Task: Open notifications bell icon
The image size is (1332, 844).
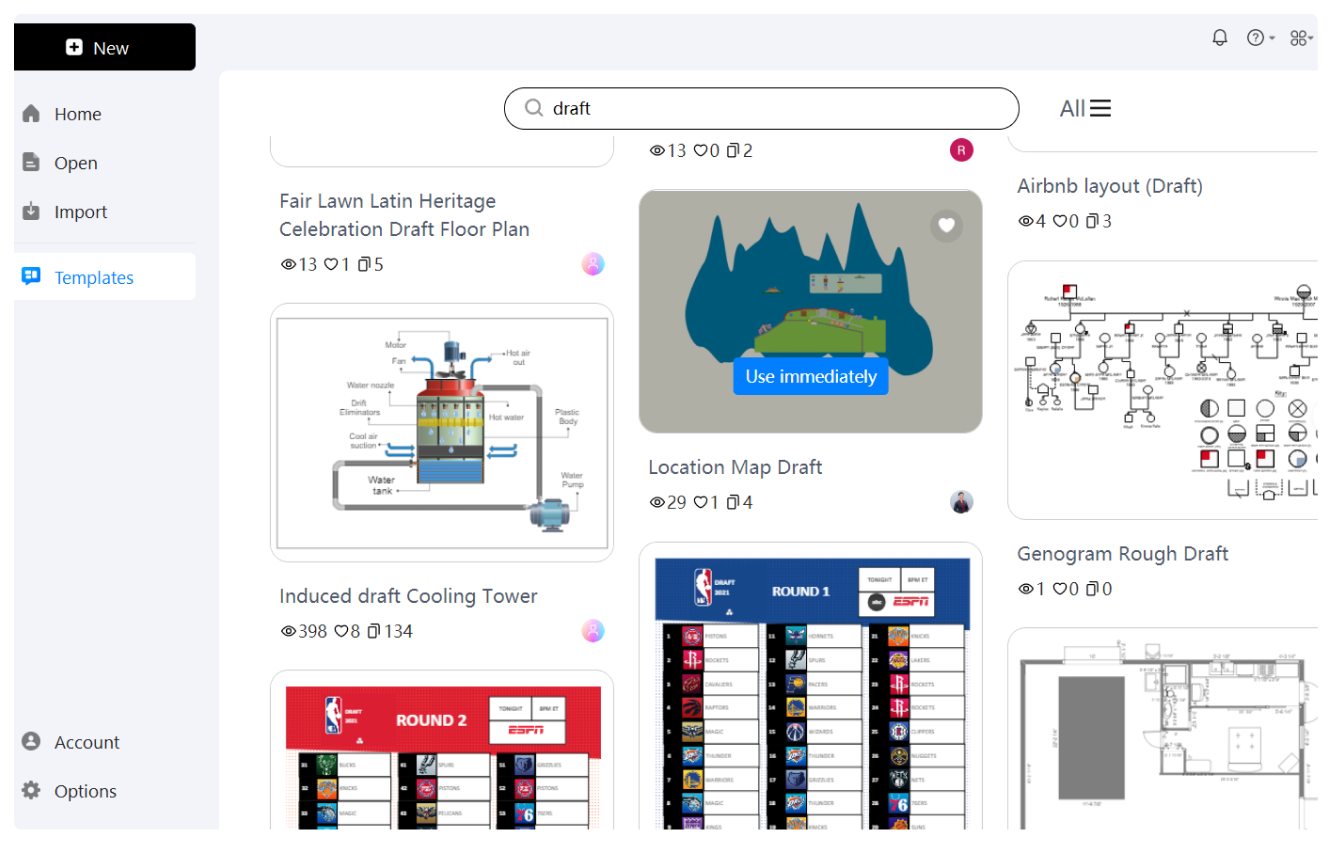Action: coord(1219,38)
